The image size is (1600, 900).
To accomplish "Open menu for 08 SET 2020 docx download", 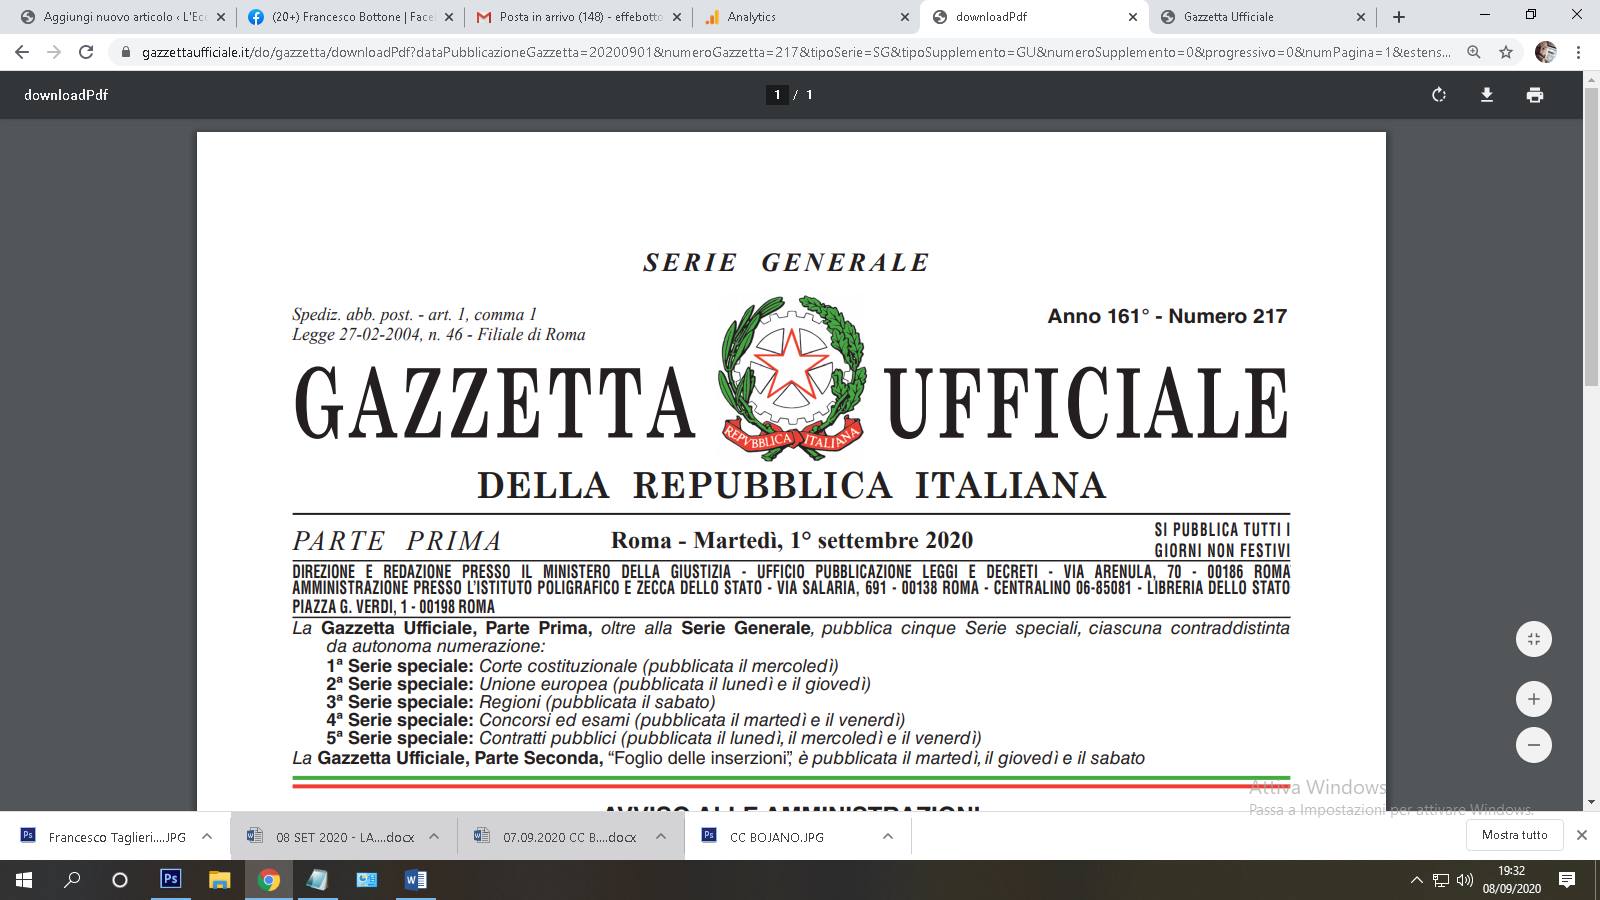I will [434, 837].
